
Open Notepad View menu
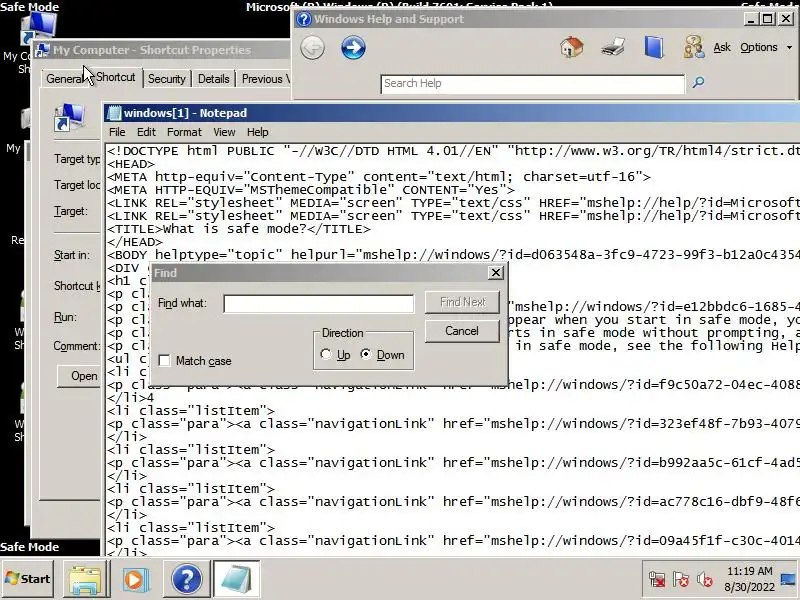click(224, 132)
